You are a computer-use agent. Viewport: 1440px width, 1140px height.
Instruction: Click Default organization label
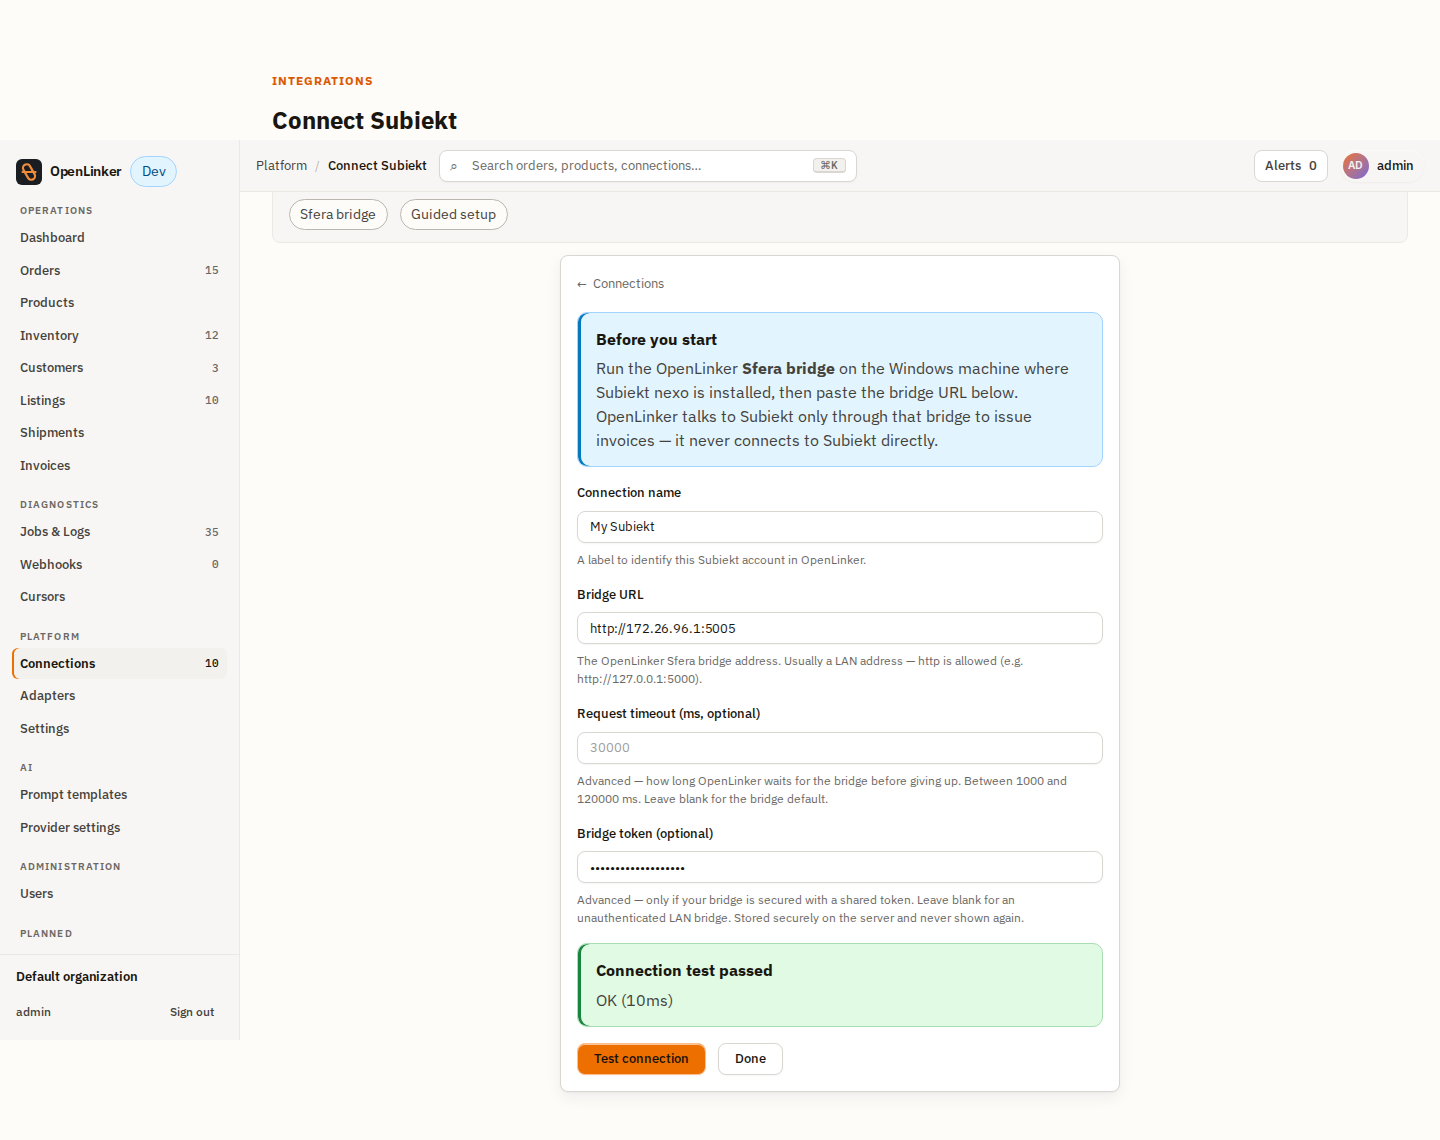click(77, 977)
